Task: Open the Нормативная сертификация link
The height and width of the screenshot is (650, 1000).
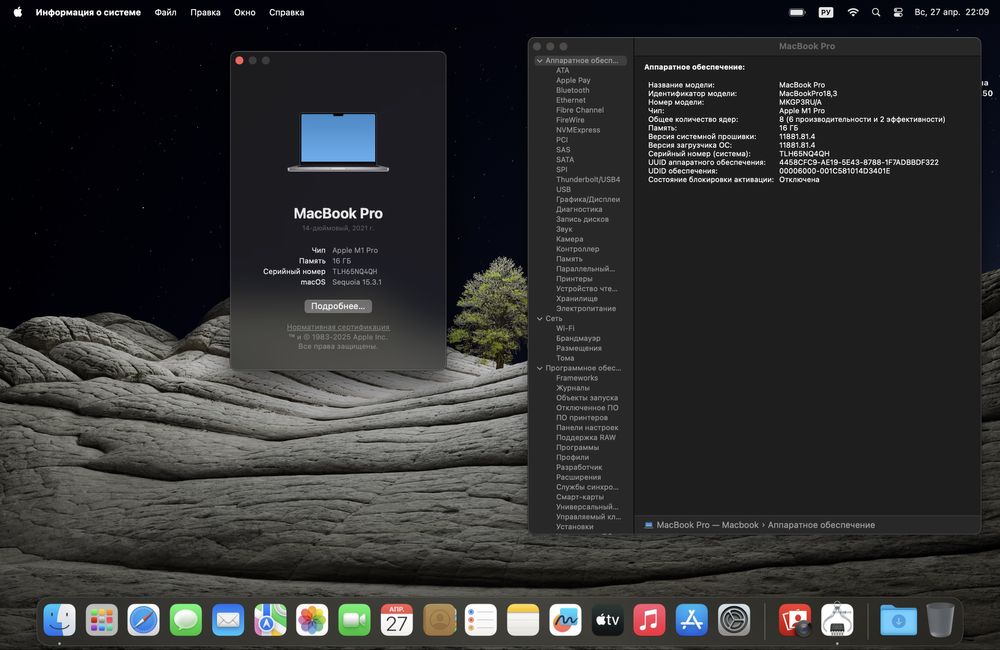Action: [x=338, y=327]
